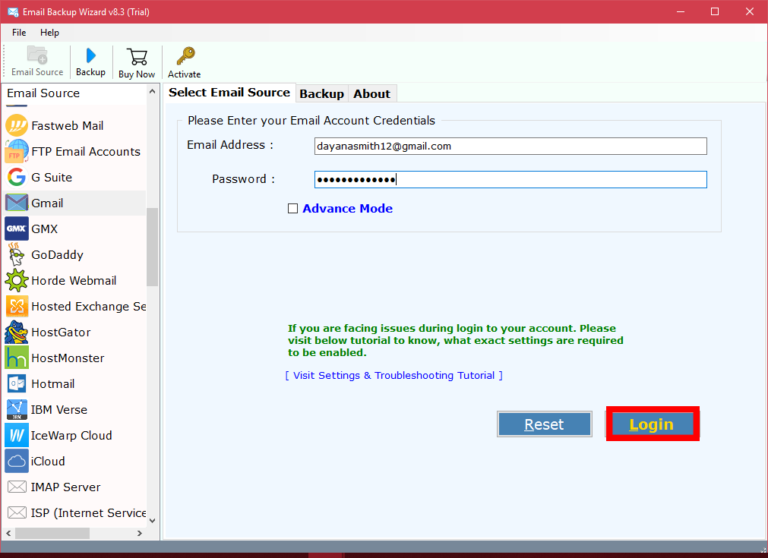The width and height of the screenshot is (768, 558).
Task: Click the horizontal scrollbar right arrow
Action: click(x=140, y=533)
